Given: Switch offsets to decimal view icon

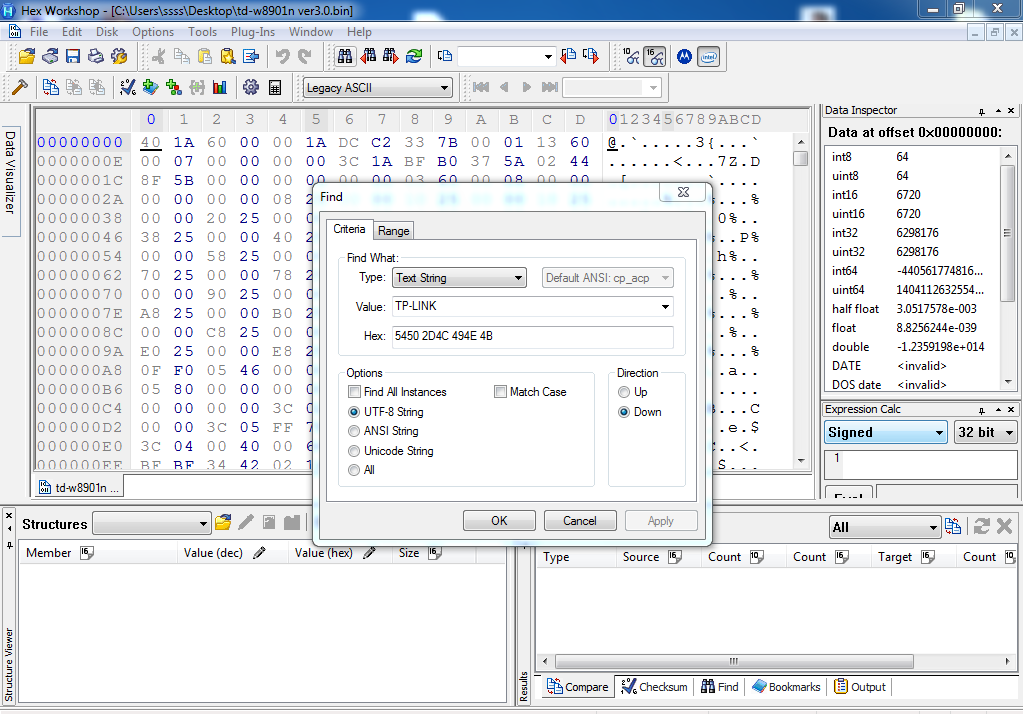Looking at the screenshot, I should pyautogui.click(x=631, y=57).
